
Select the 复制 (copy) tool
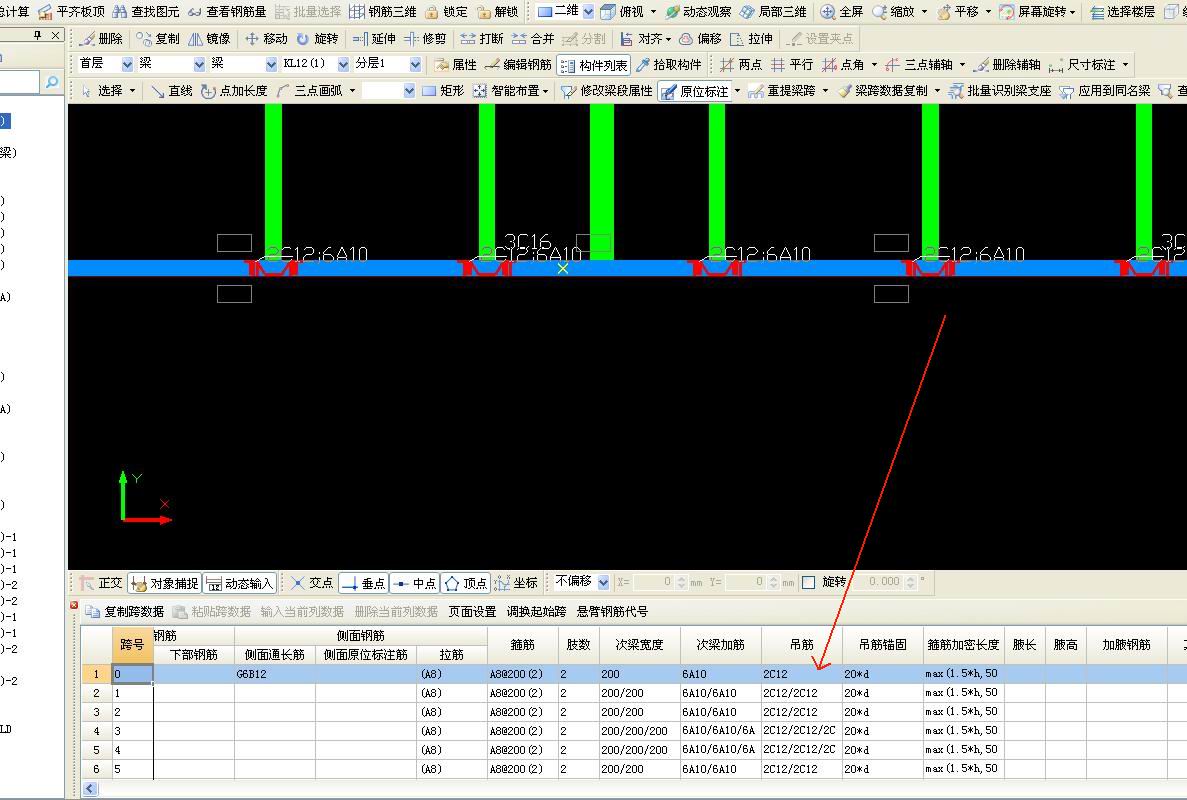tap(158, 39)
